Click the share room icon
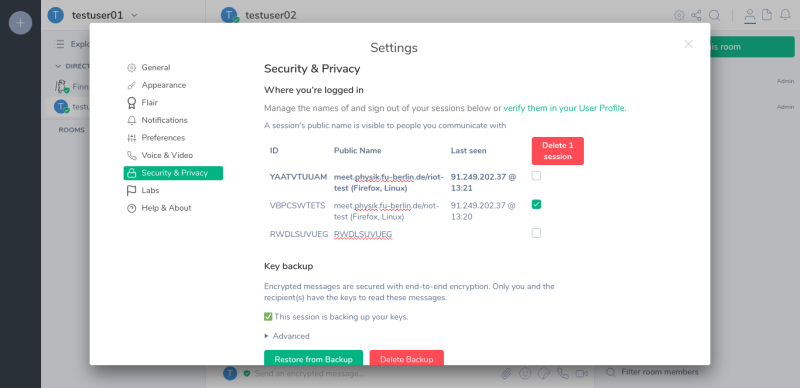 tap(696, 15)
